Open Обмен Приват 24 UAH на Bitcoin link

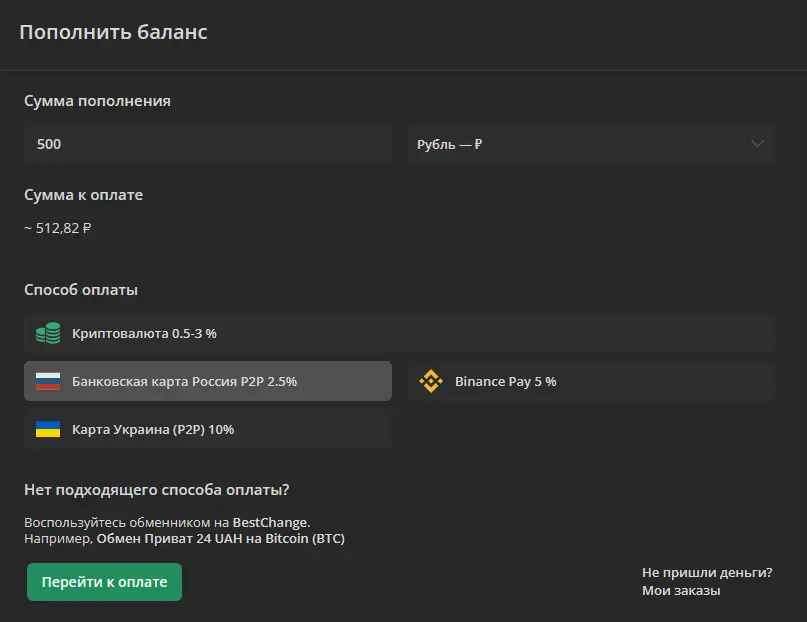(221, 539)
